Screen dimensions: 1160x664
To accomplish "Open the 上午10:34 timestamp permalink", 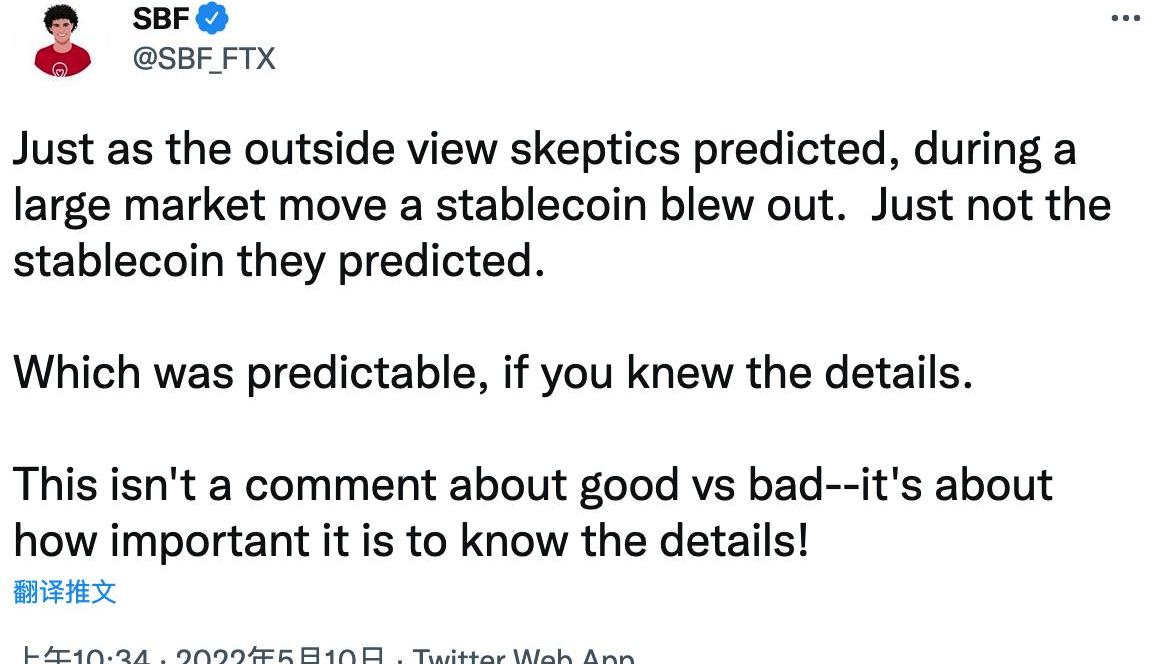I will (83, 656).
